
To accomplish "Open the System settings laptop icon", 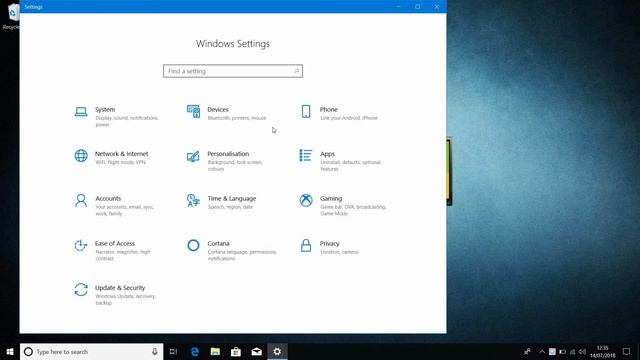I will tap(81, 111).
